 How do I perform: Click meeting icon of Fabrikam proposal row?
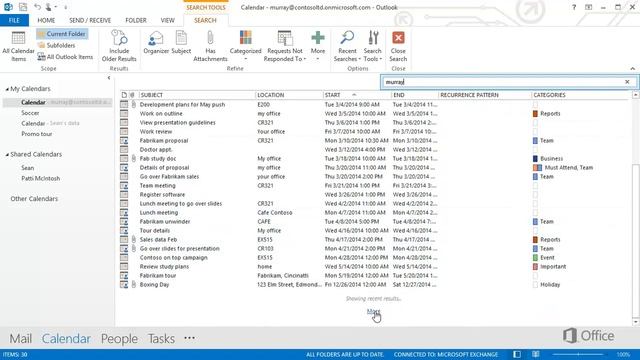point(124,140)
